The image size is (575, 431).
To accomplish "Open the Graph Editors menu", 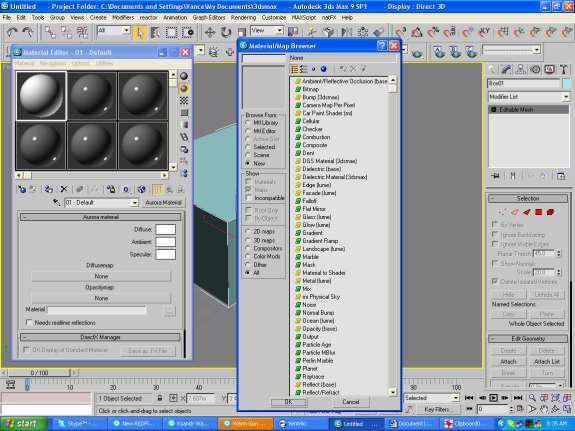I will click(209, 17).
